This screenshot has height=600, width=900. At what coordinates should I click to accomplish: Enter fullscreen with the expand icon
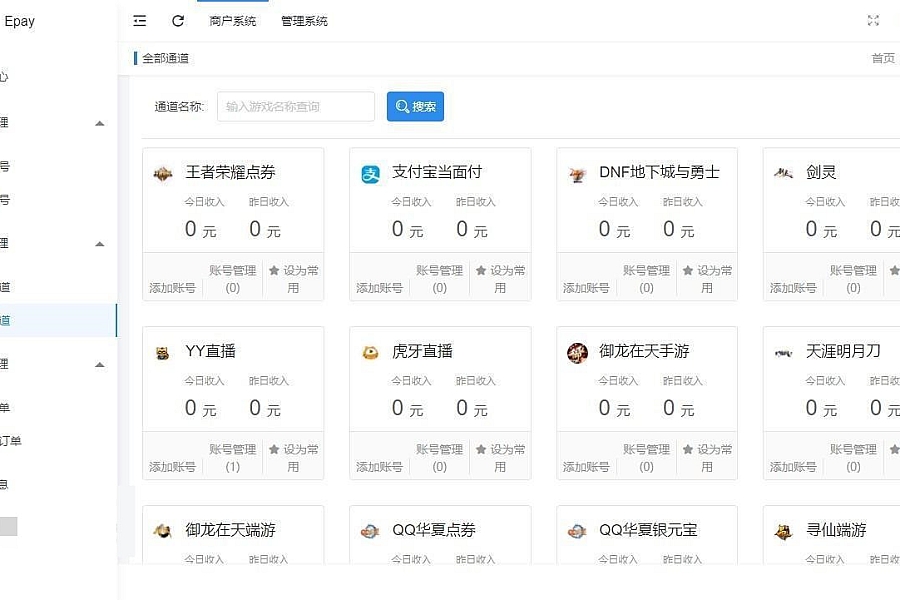pos(873,21)
